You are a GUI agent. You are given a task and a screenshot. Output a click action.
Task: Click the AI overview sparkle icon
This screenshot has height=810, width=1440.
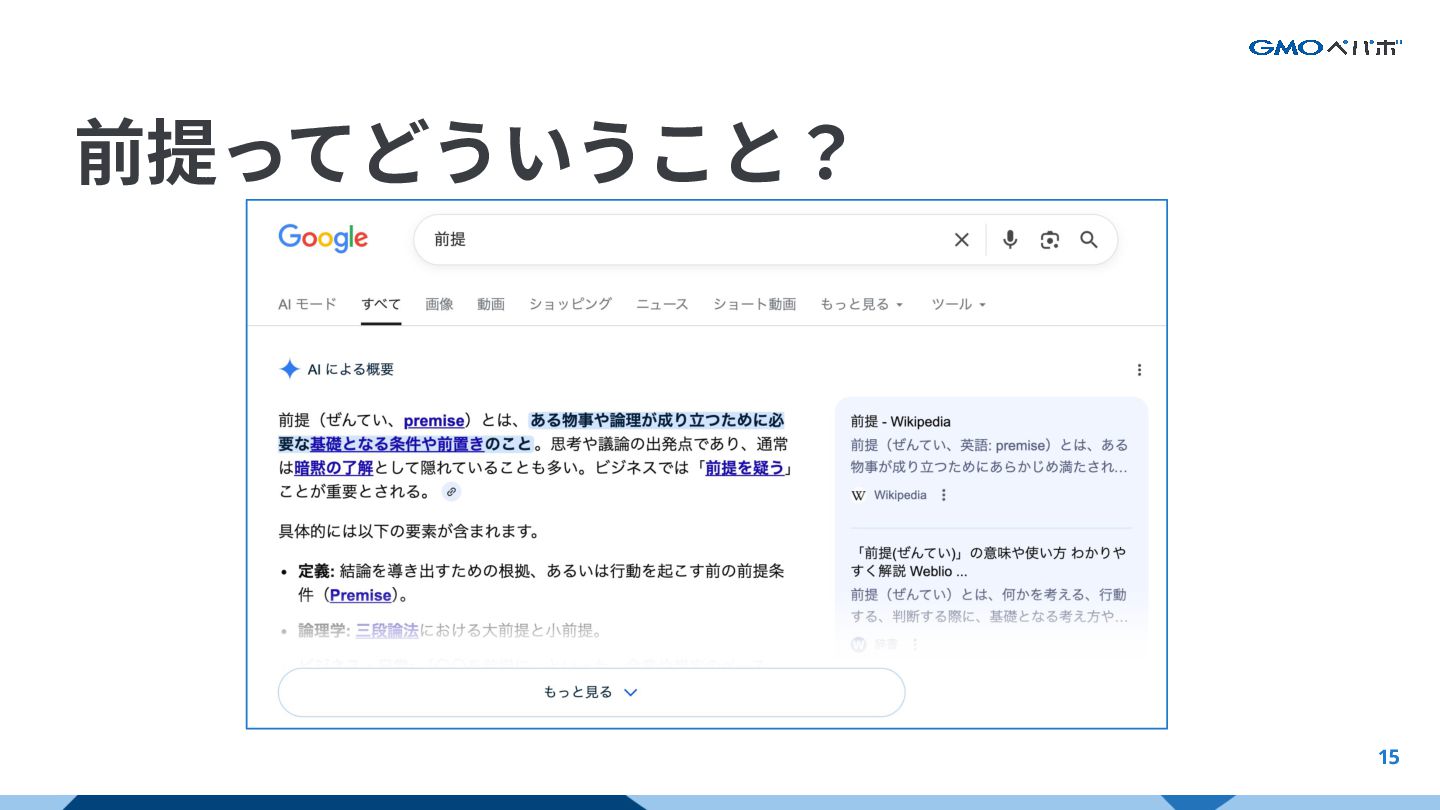tap(289, 369)
